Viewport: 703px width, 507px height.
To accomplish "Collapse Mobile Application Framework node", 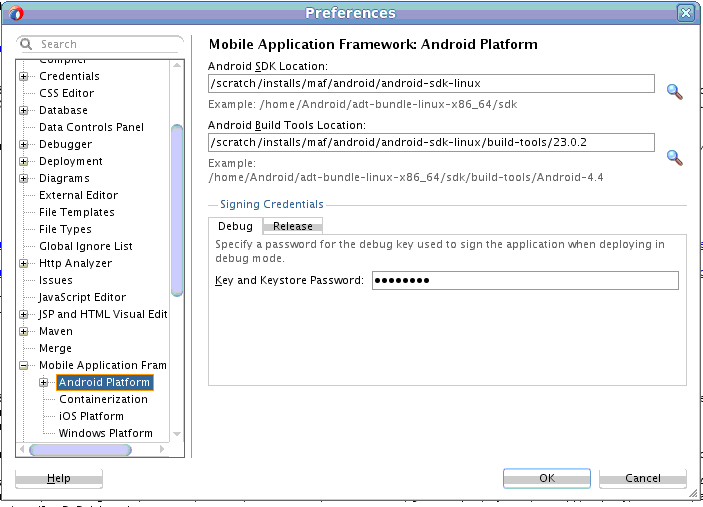I will pyautogui.click(x=24, y=366).
